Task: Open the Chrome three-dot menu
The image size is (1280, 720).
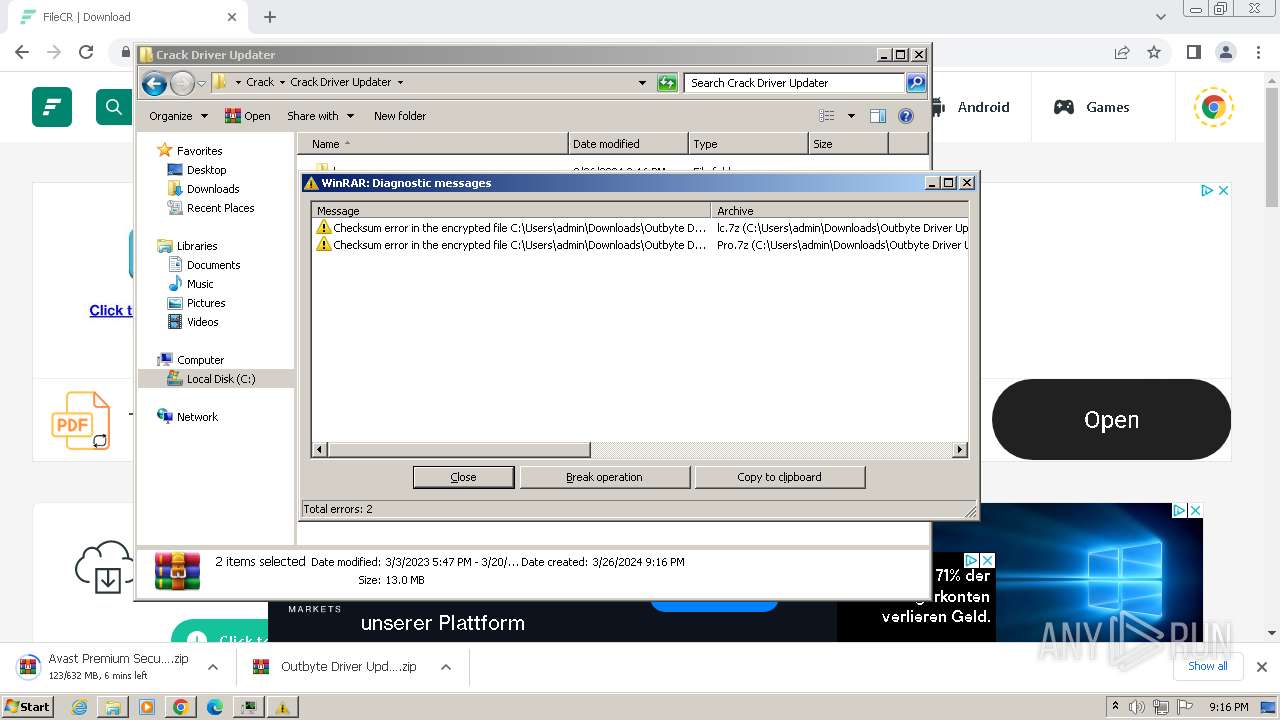Action: pos(1258,52)
